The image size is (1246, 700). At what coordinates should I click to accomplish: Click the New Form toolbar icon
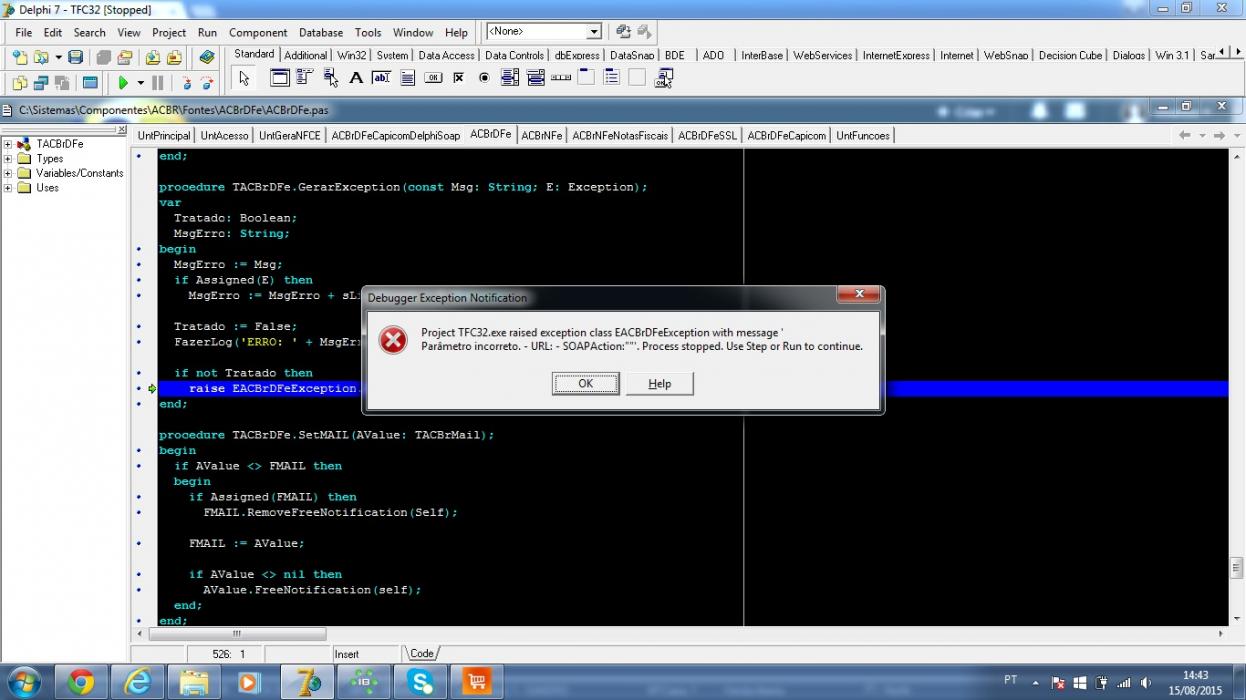(x=89, y=83)
